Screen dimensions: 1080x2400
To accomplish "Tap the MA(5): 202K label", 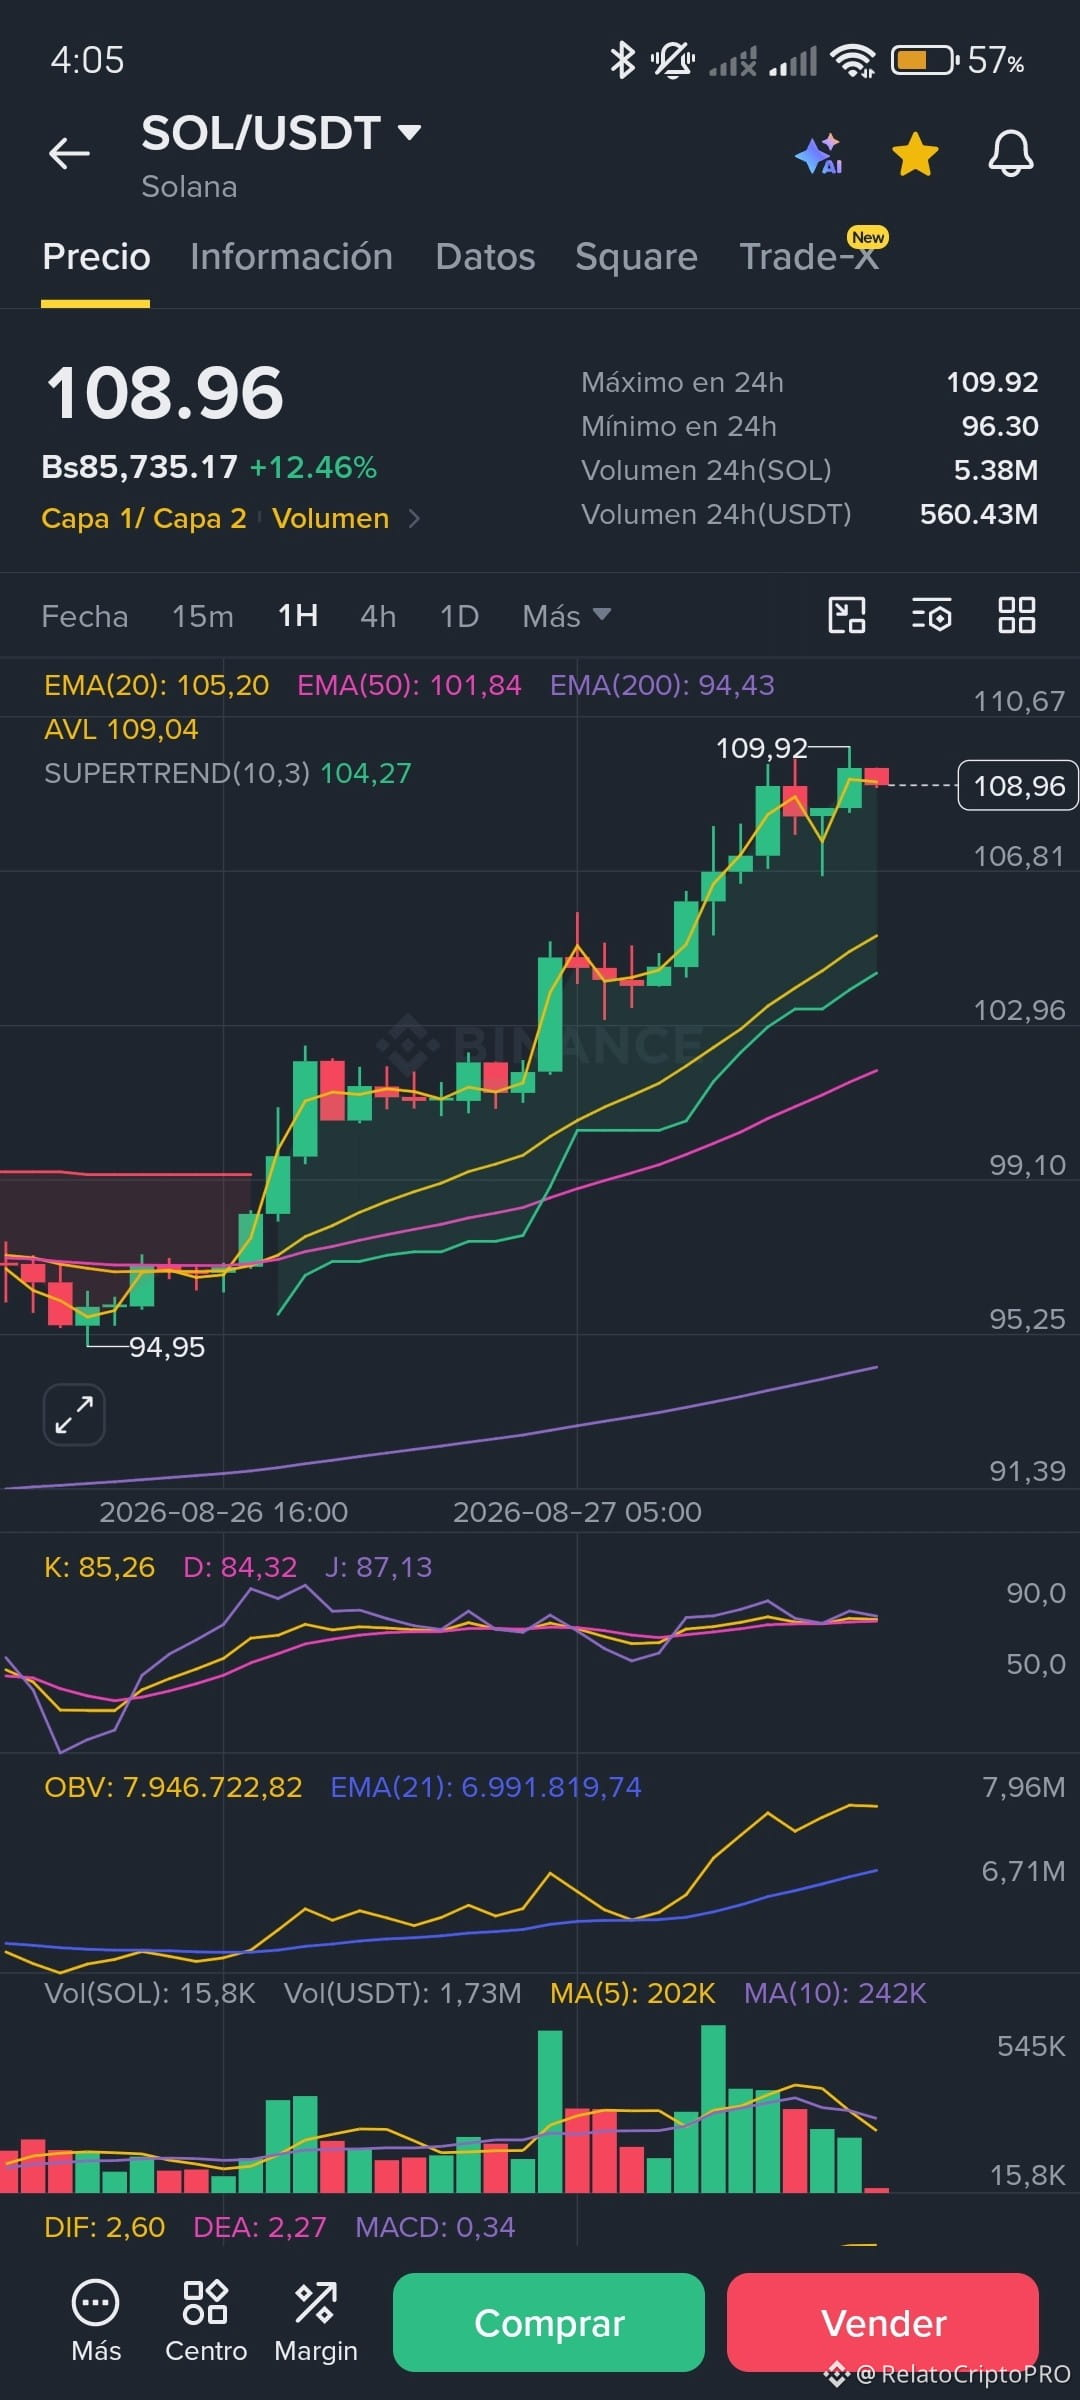I will [633, 1993].
